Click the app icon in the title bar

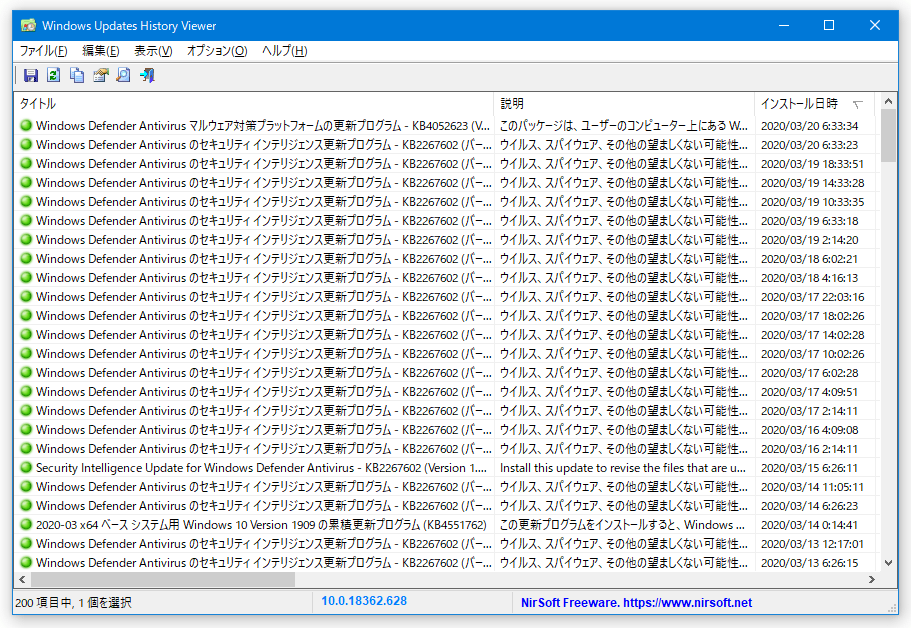click(x=28, y=26)
